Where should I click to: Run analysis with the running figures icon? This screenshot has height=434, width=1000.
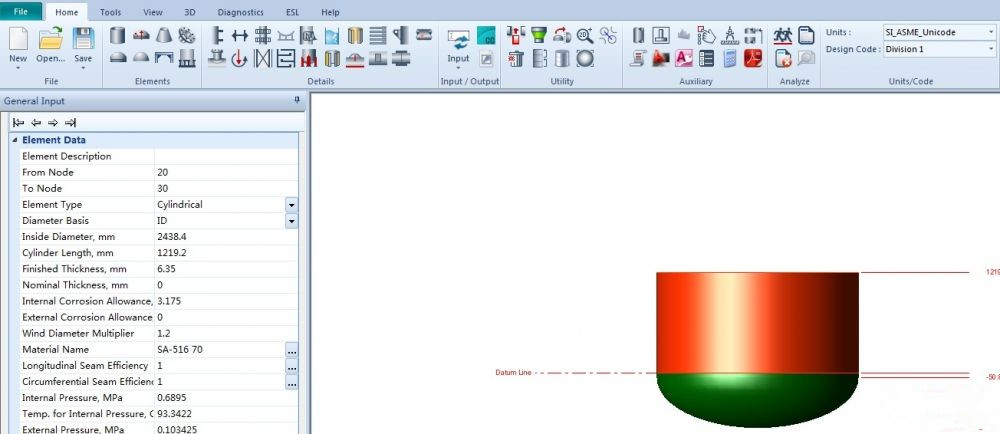coord(783,35)
